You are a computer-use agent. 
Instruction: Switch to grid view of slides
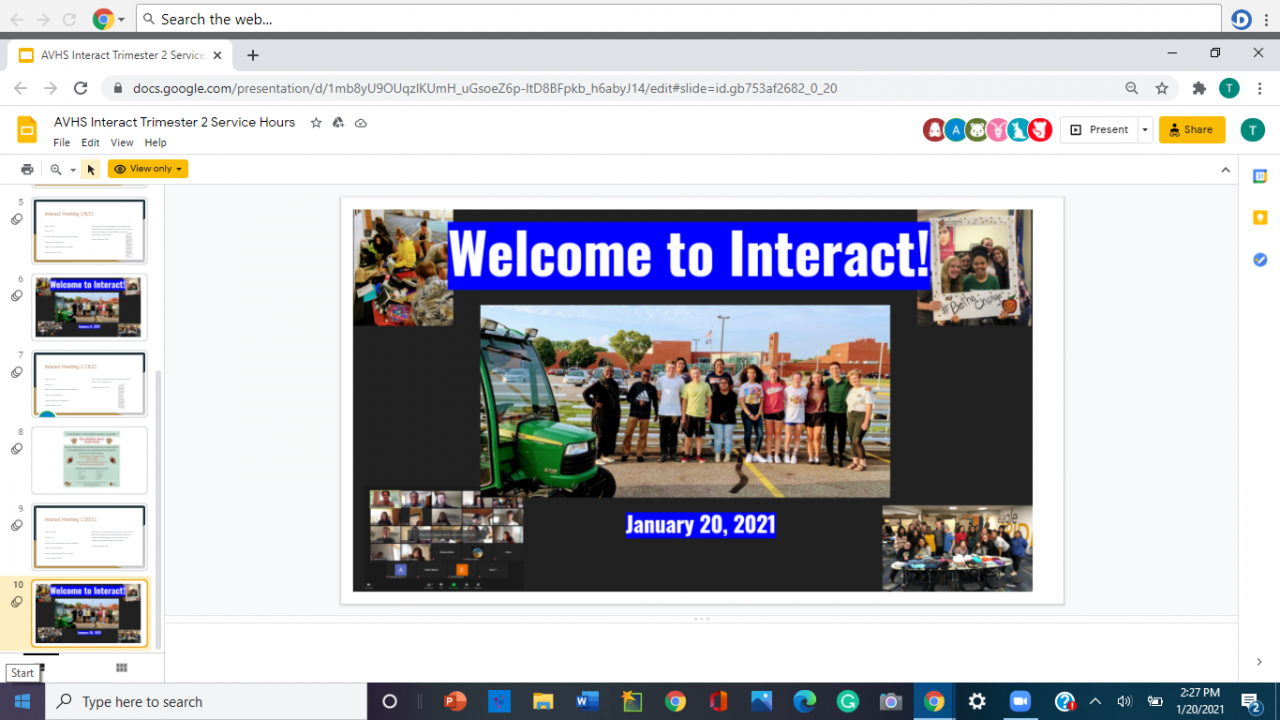(x=122, y=667)
